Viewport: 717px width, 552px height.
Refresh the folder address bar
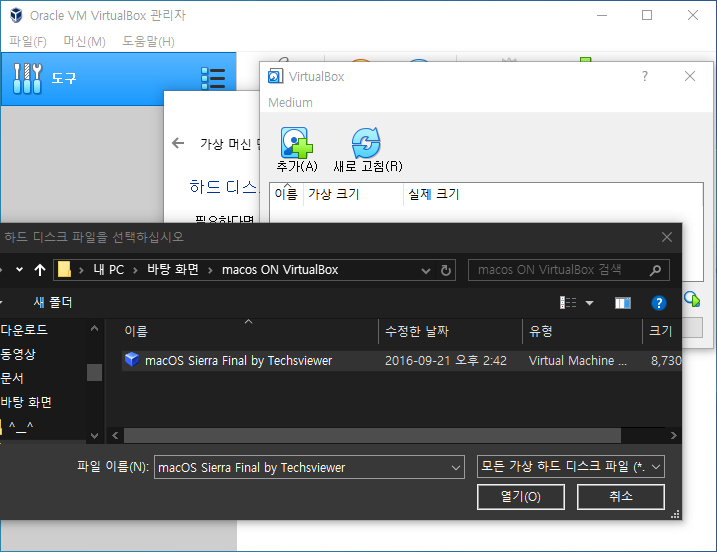tap(446, 270)
